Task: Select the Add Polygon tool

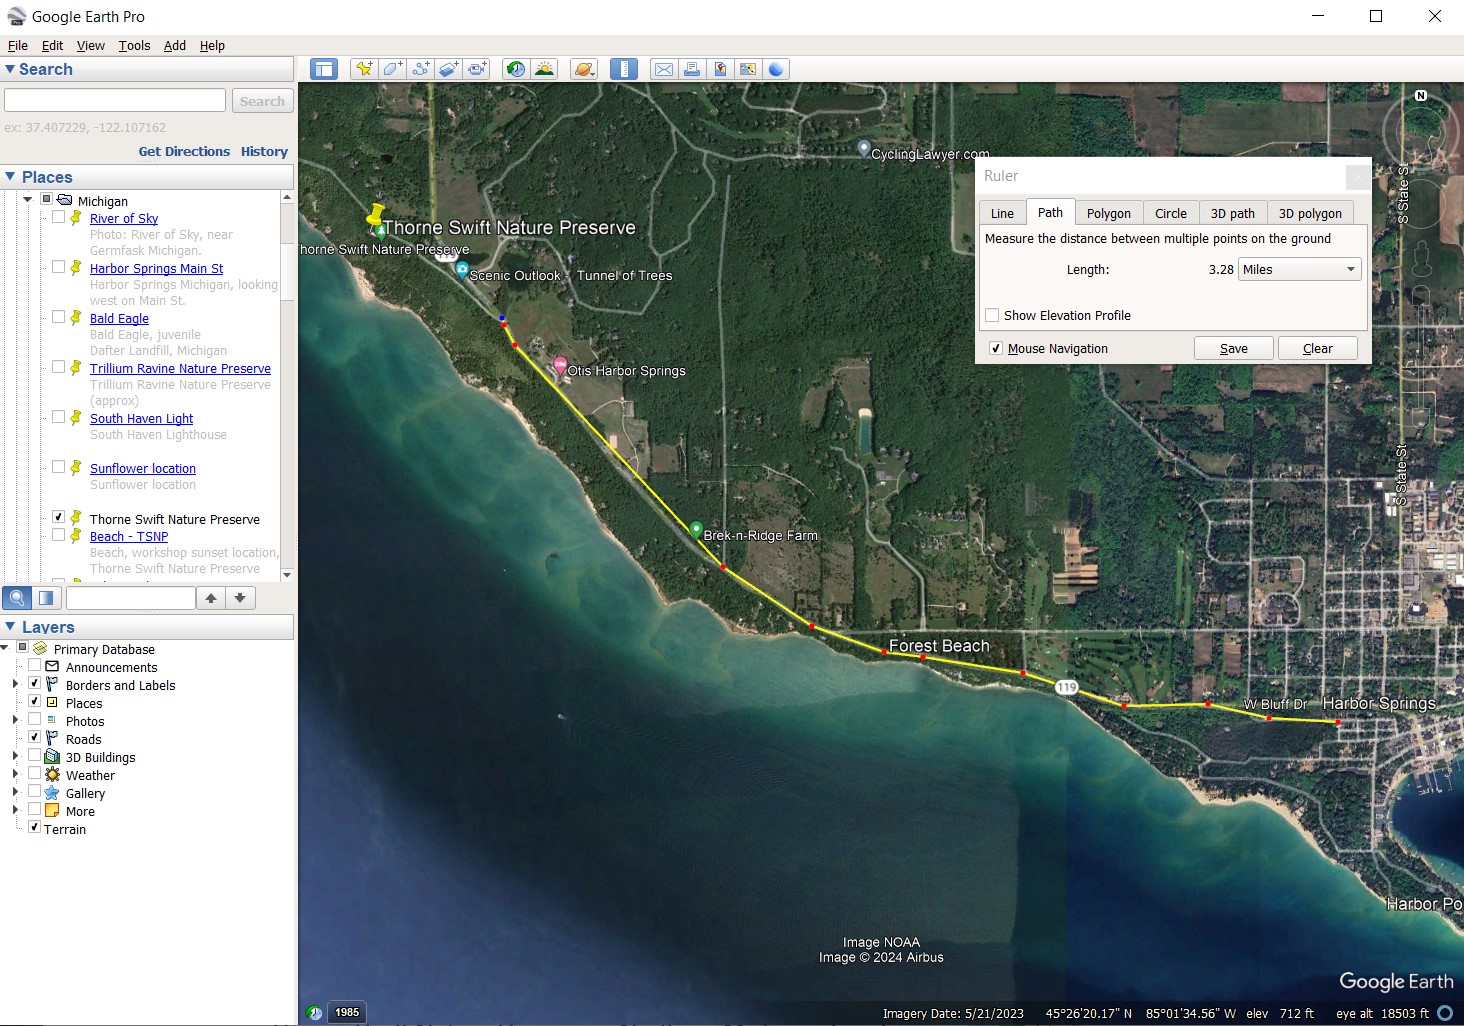Action: 392,69
